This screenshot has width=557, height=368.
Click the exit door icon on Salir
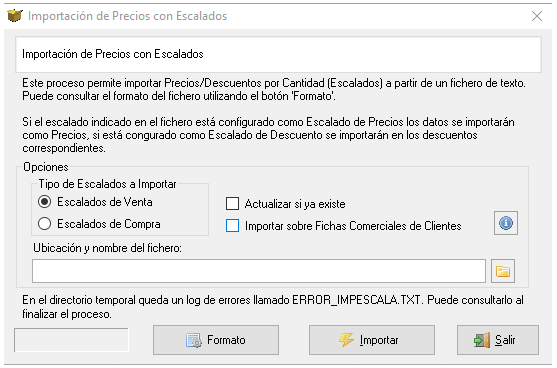[x=482, y=340]
